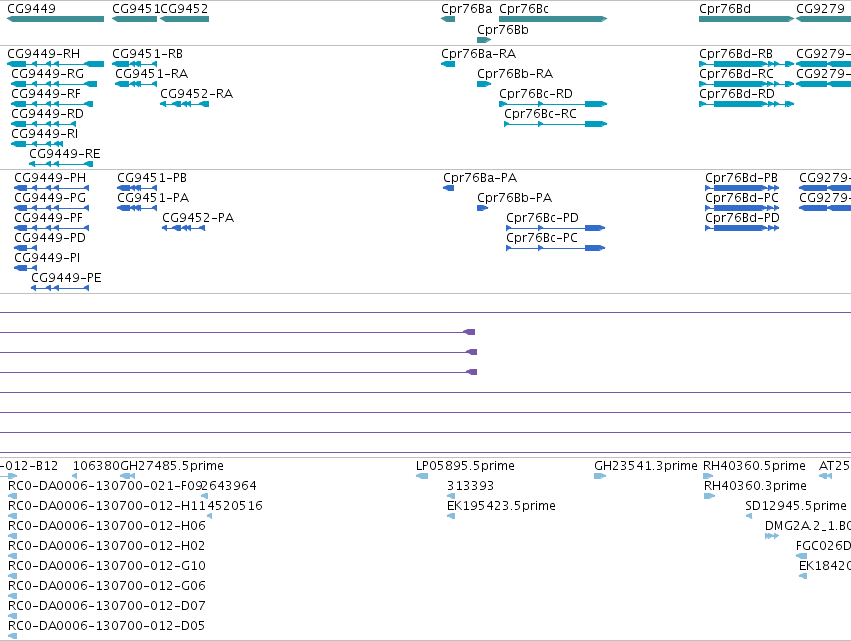851x641 pixels.
Task: Select the Cpr76Bc gene label
Action: tap(524, 9)
